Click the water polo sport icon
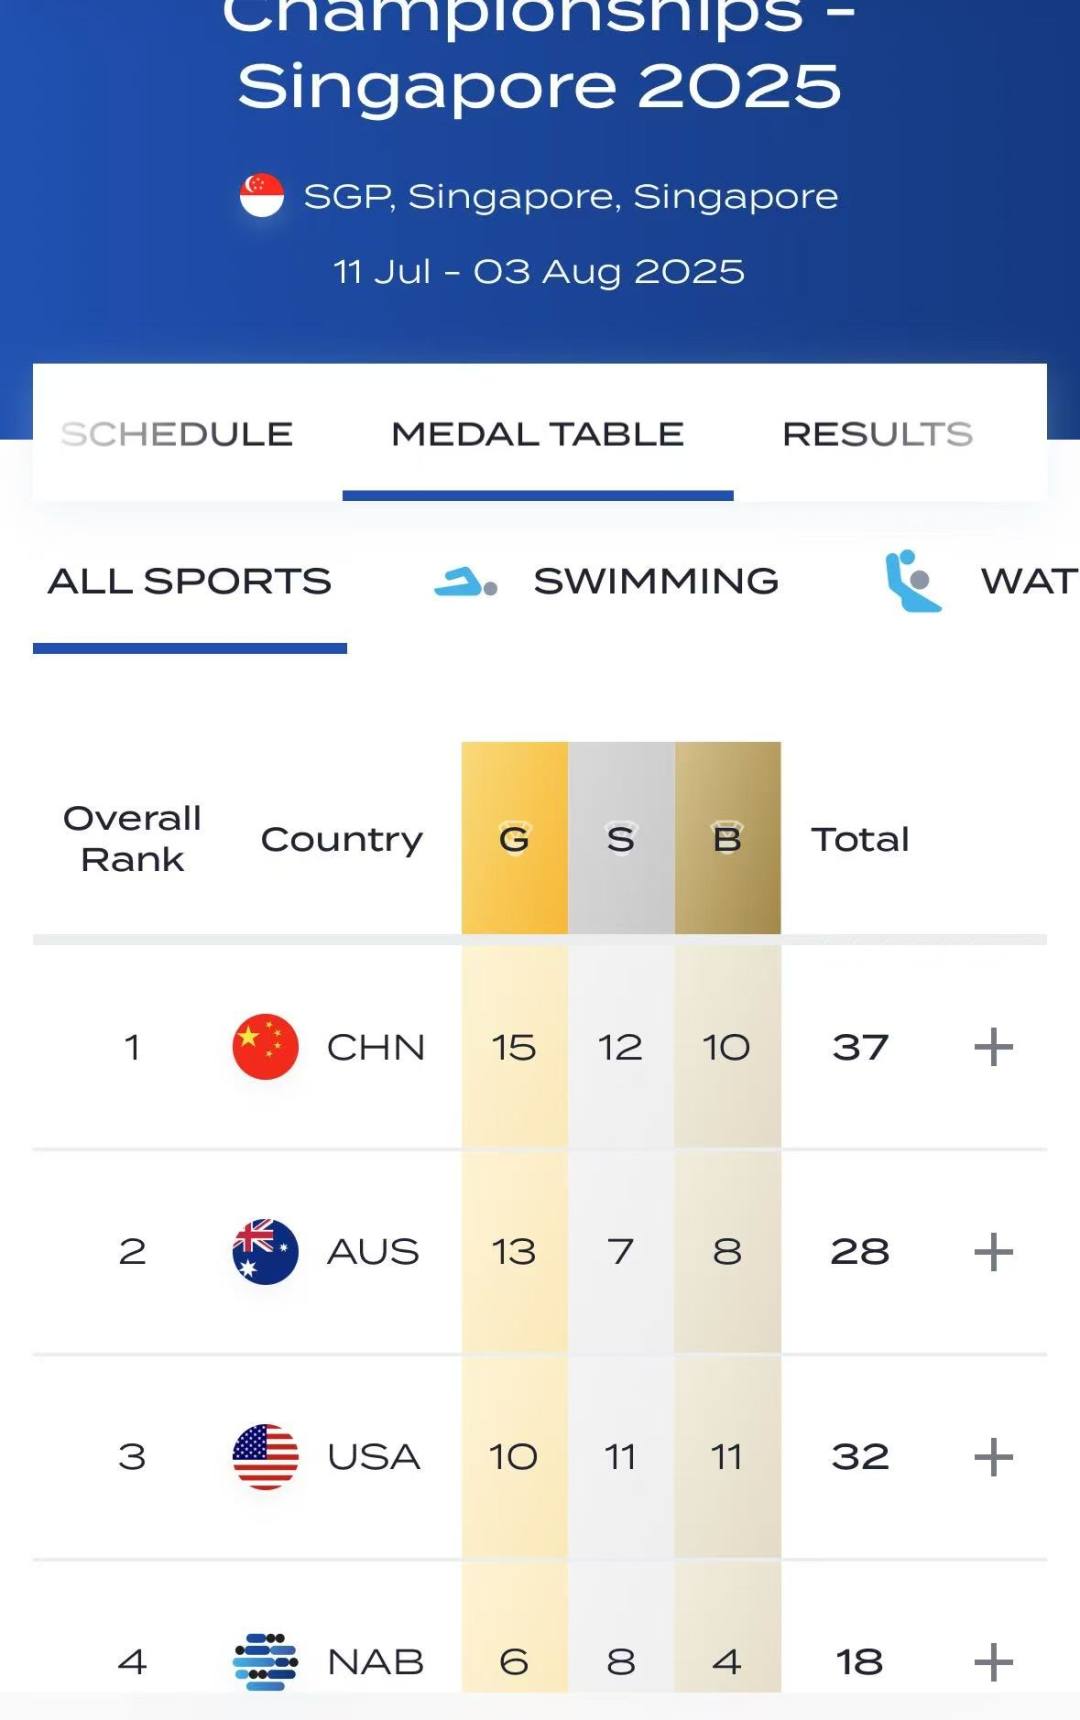1080x1720 pixels. (913, 581)
